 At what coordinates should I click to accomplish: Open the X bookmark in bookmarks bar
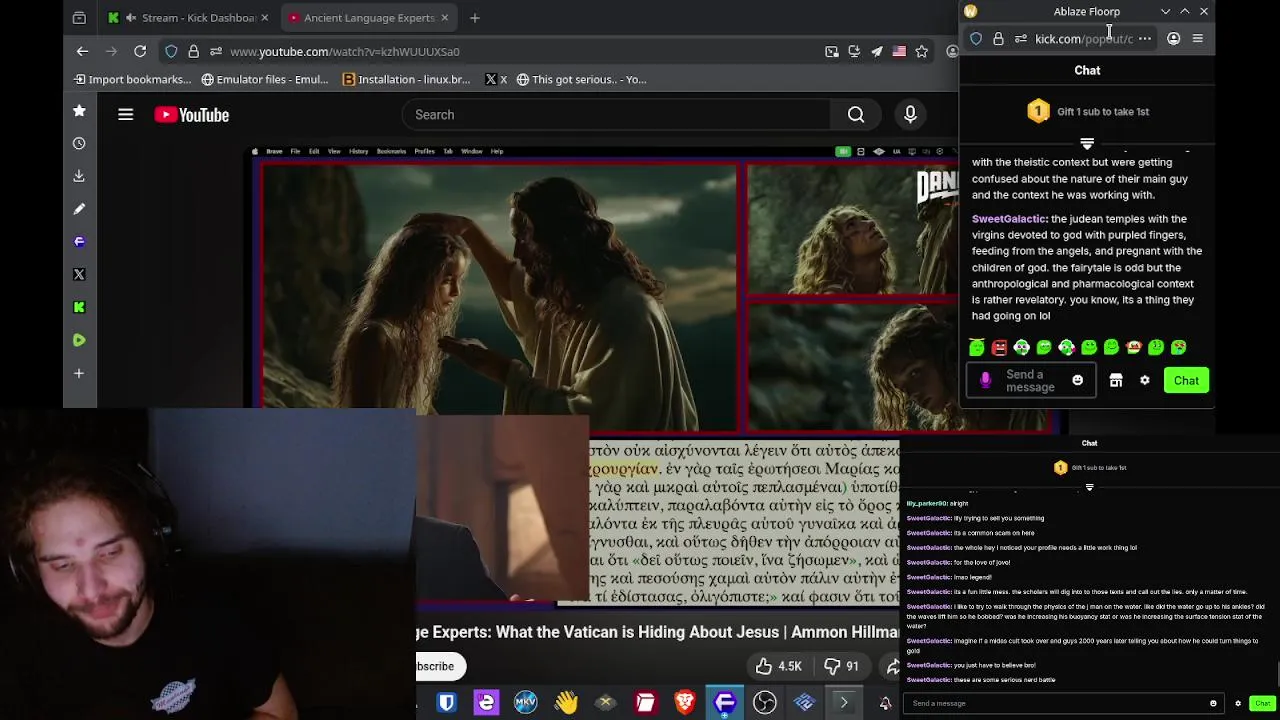click(496, 79)
